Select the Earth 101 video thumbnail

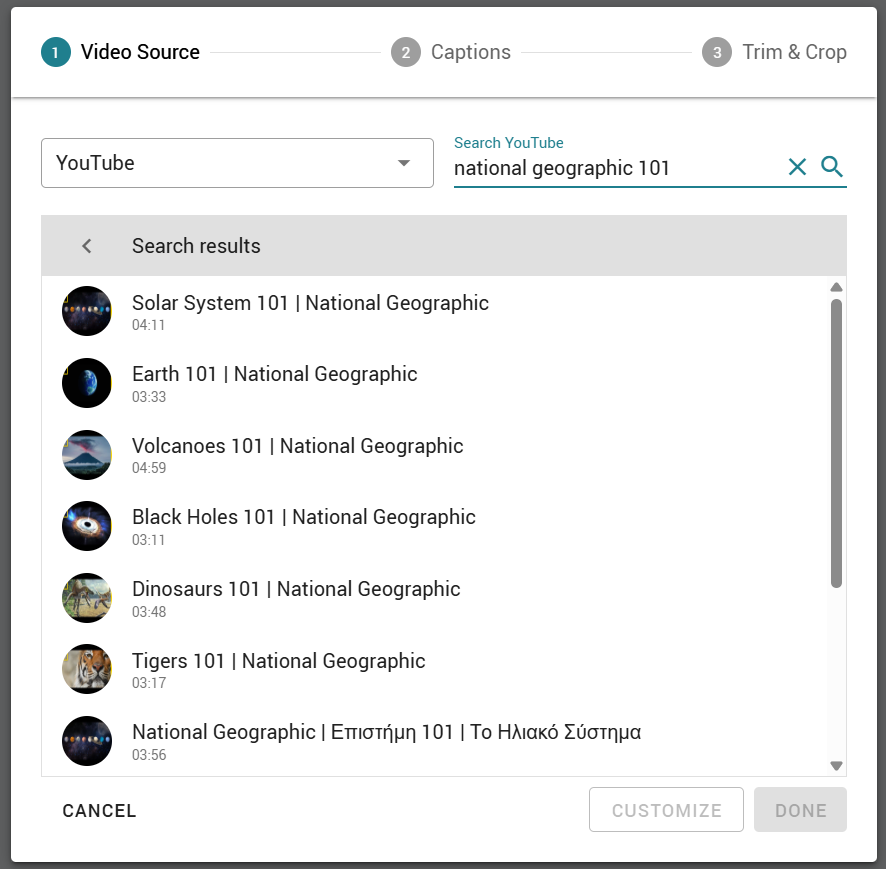tap(86, 383)
